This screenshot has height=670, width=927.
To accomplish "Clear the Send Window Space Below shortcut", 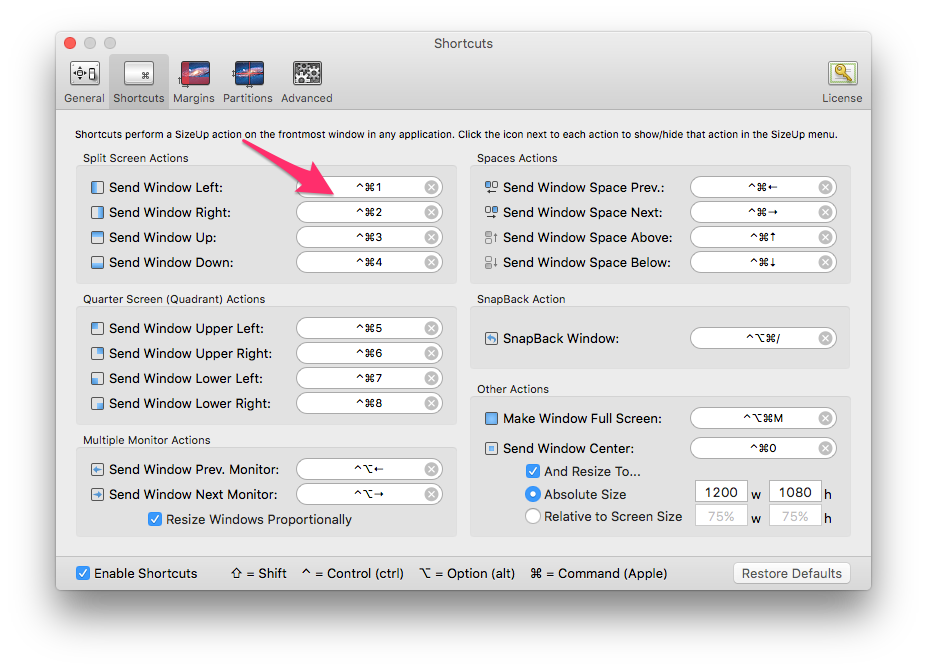I will coord(825,262).
